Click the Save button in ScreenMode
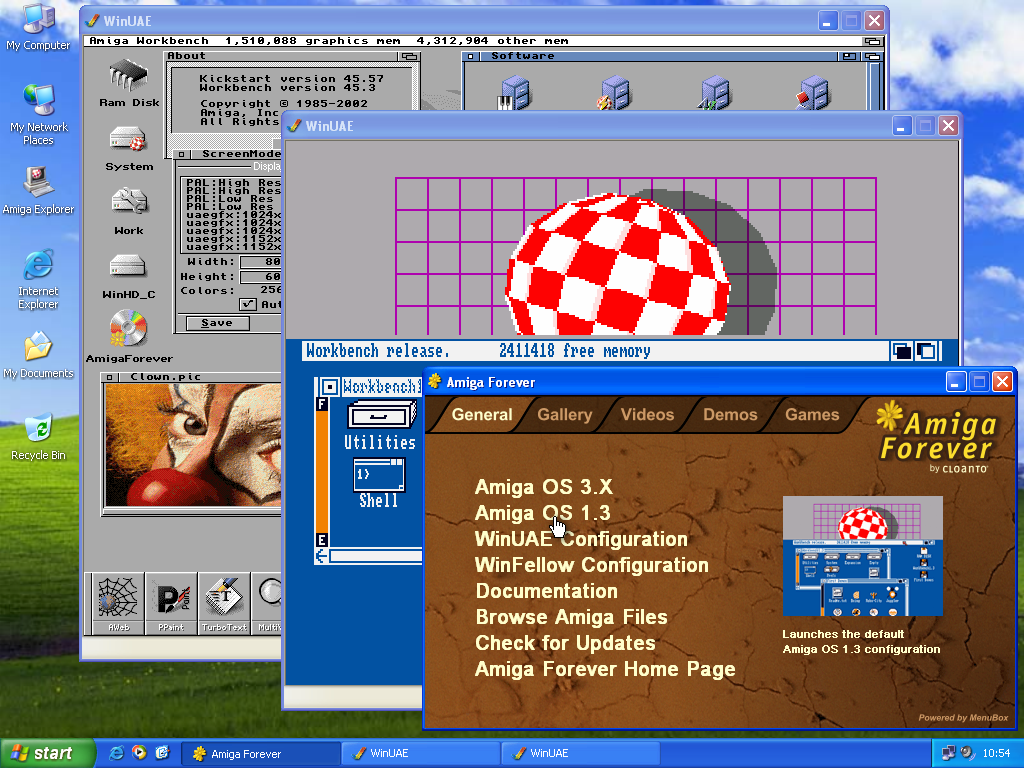 coord(217,323)
